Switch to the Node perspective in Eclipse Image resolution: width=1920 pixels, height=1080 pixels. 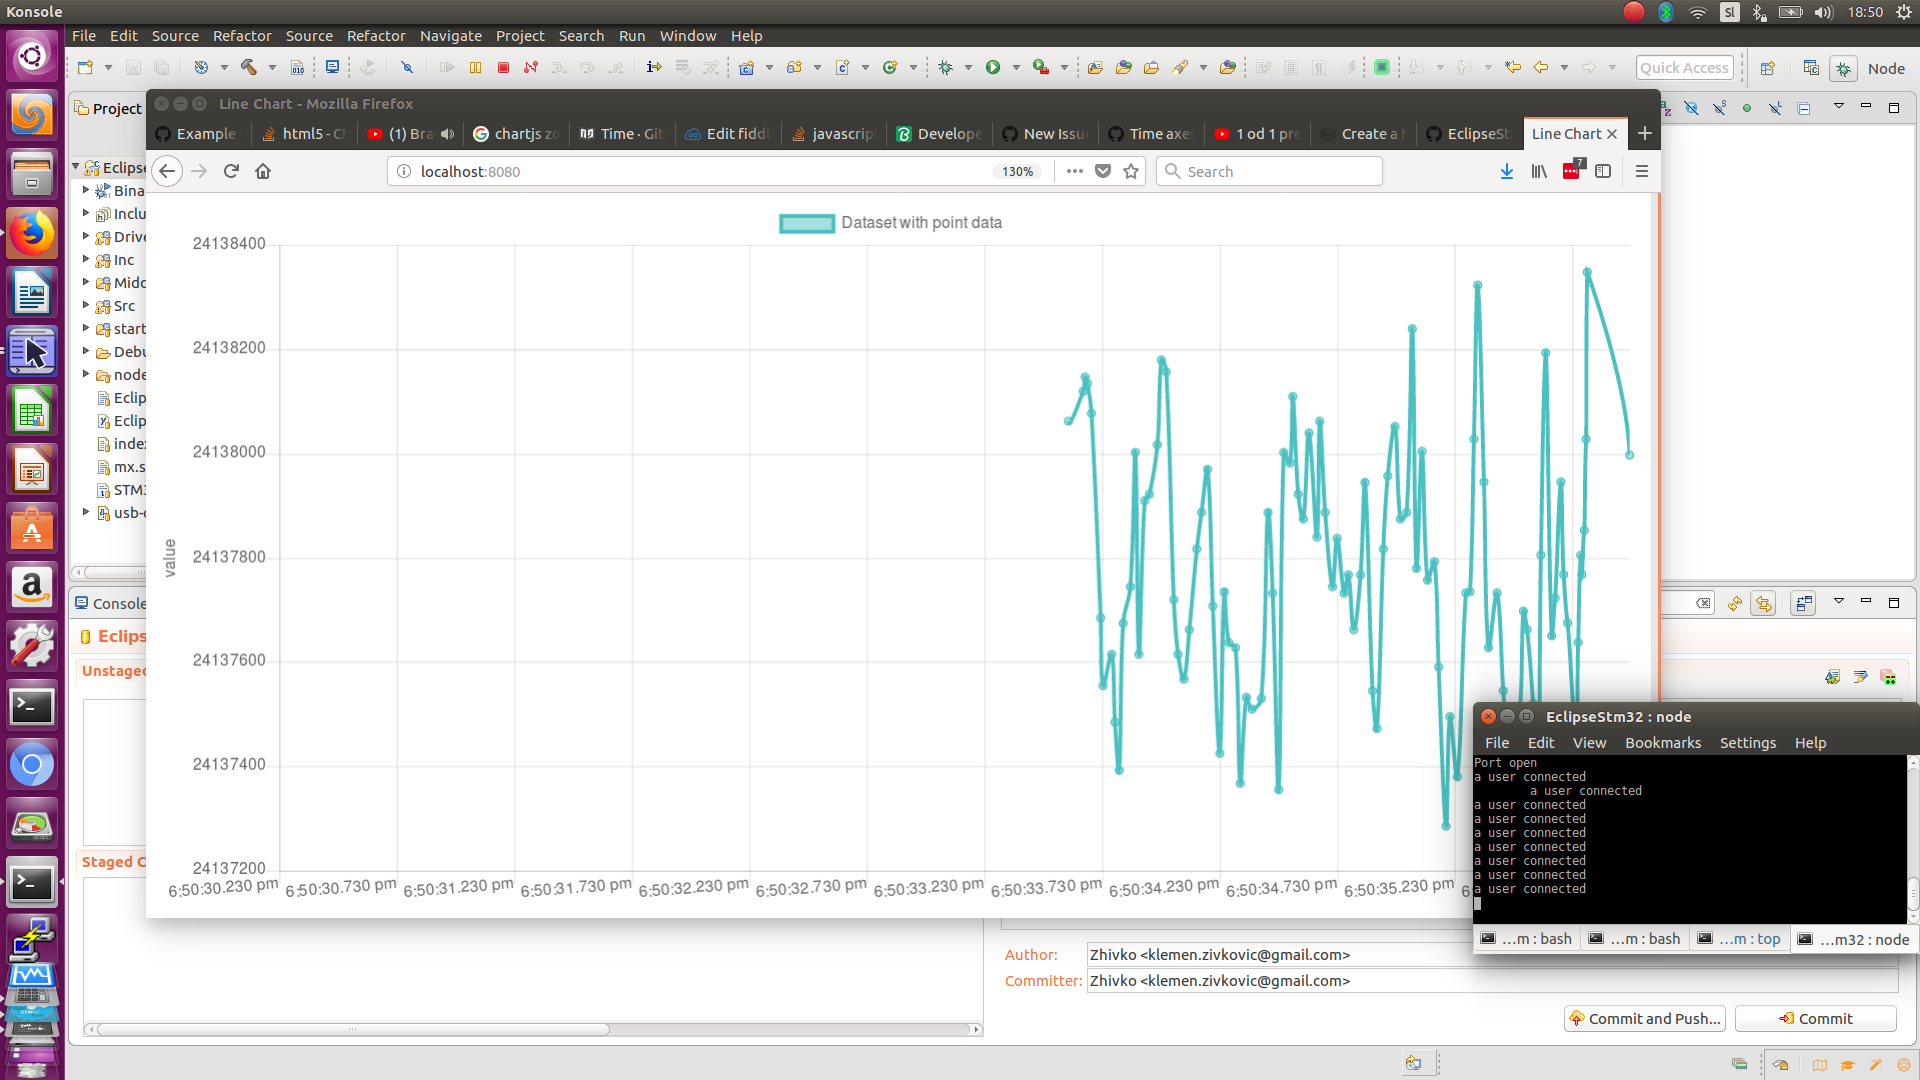[x=1884, y=68]
